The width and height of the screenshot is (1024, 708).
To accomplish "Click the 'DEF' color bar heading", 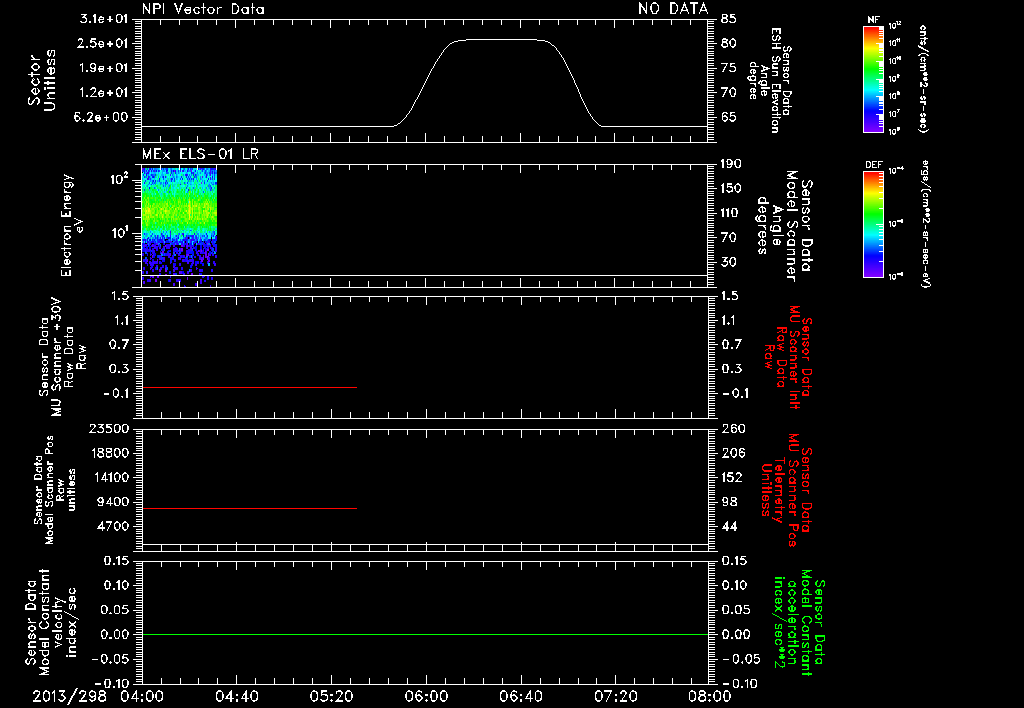I will pyautogui.click(x=874, y=165).
